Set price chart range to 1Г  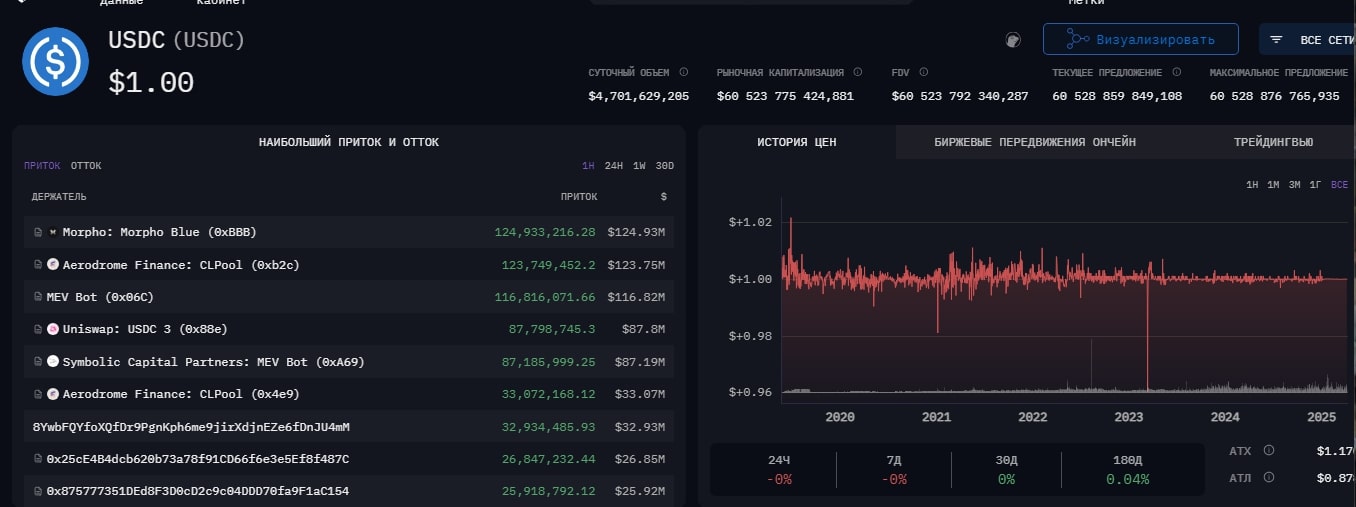coord(1316,185)
